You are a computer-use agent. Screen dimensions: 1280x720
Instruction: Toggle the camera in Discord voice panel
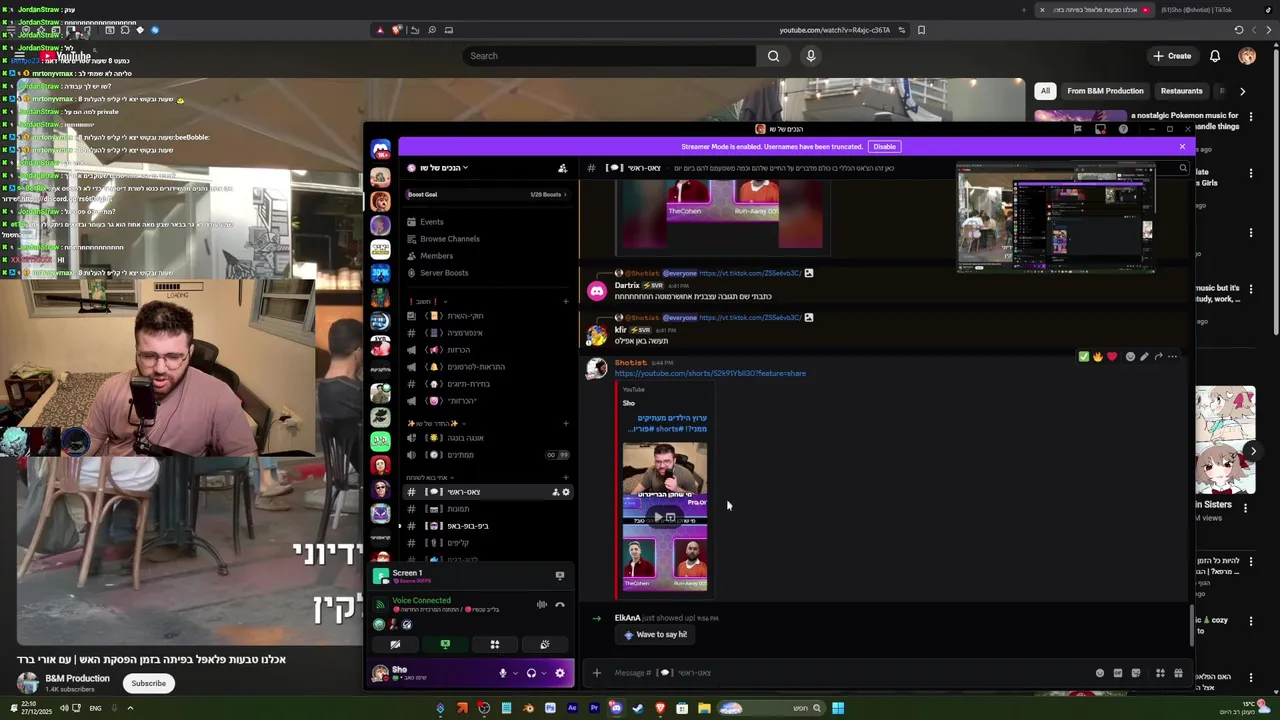[395, 645]
